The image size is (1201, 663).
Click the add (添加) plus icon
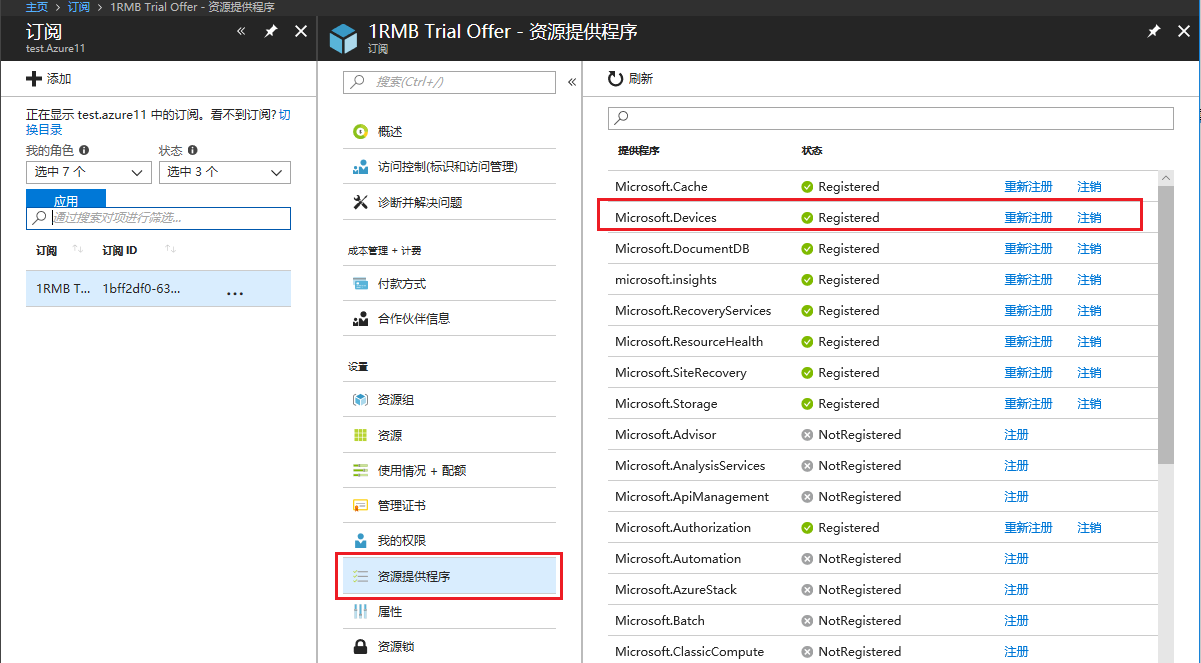pyautogui.click(x=34, y=79)
